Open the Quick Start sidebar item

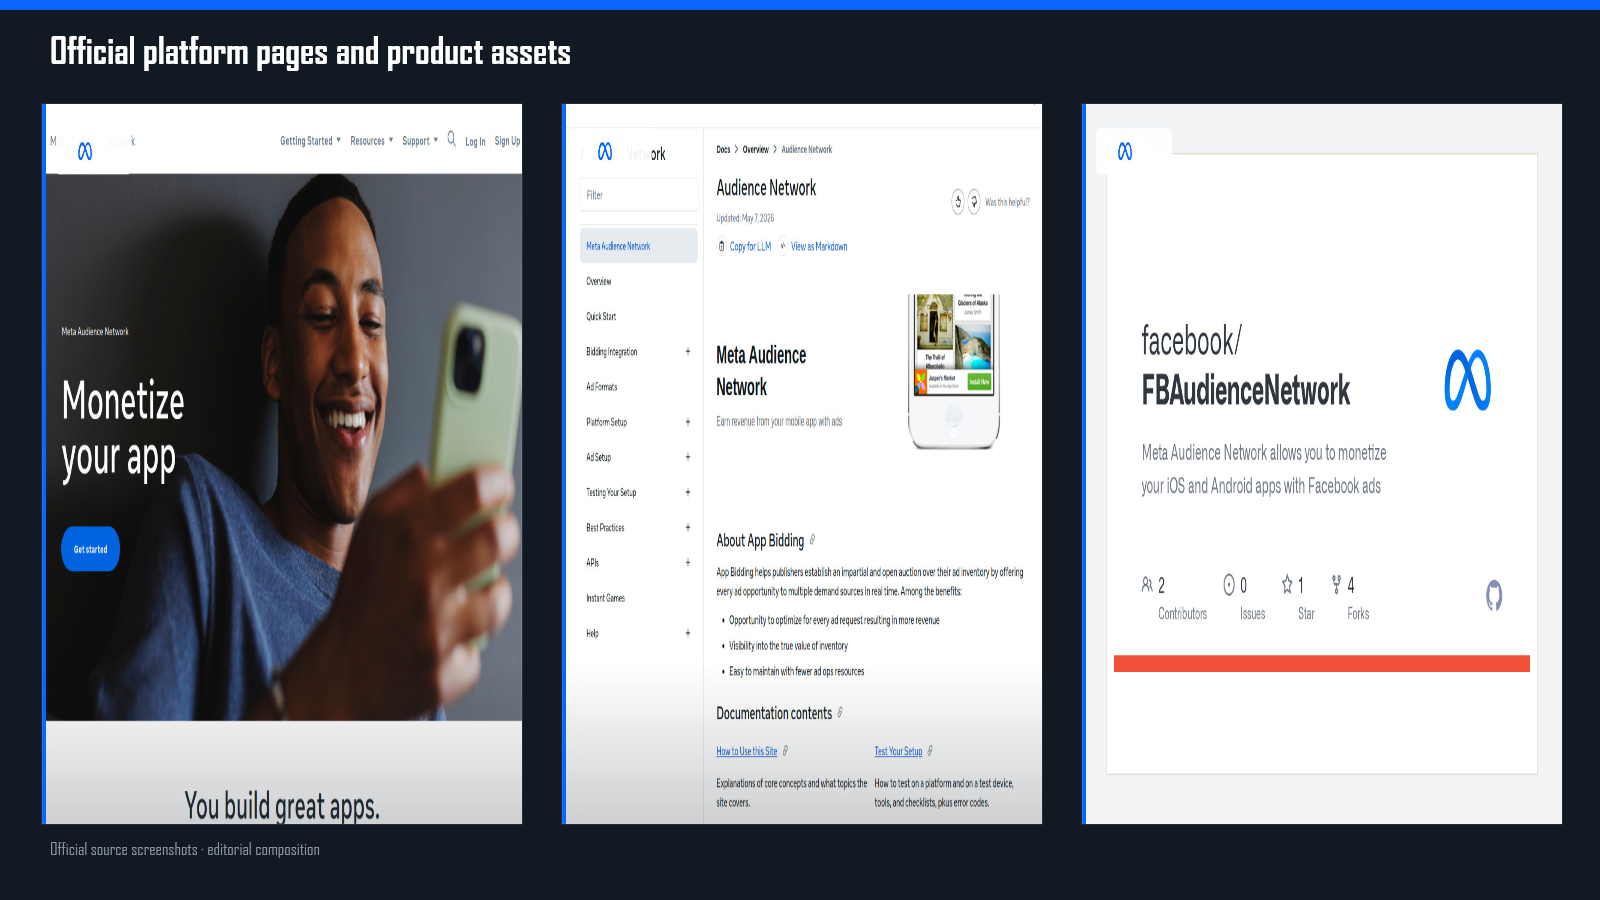pos(601,317)
